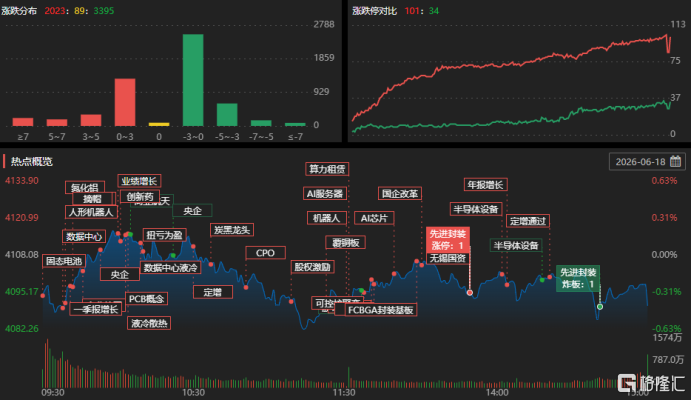Image resolution: width=692 pixels, height=400 pixels.
Task: Click the 机器人 tag
Action: click(x=326, y=218)
